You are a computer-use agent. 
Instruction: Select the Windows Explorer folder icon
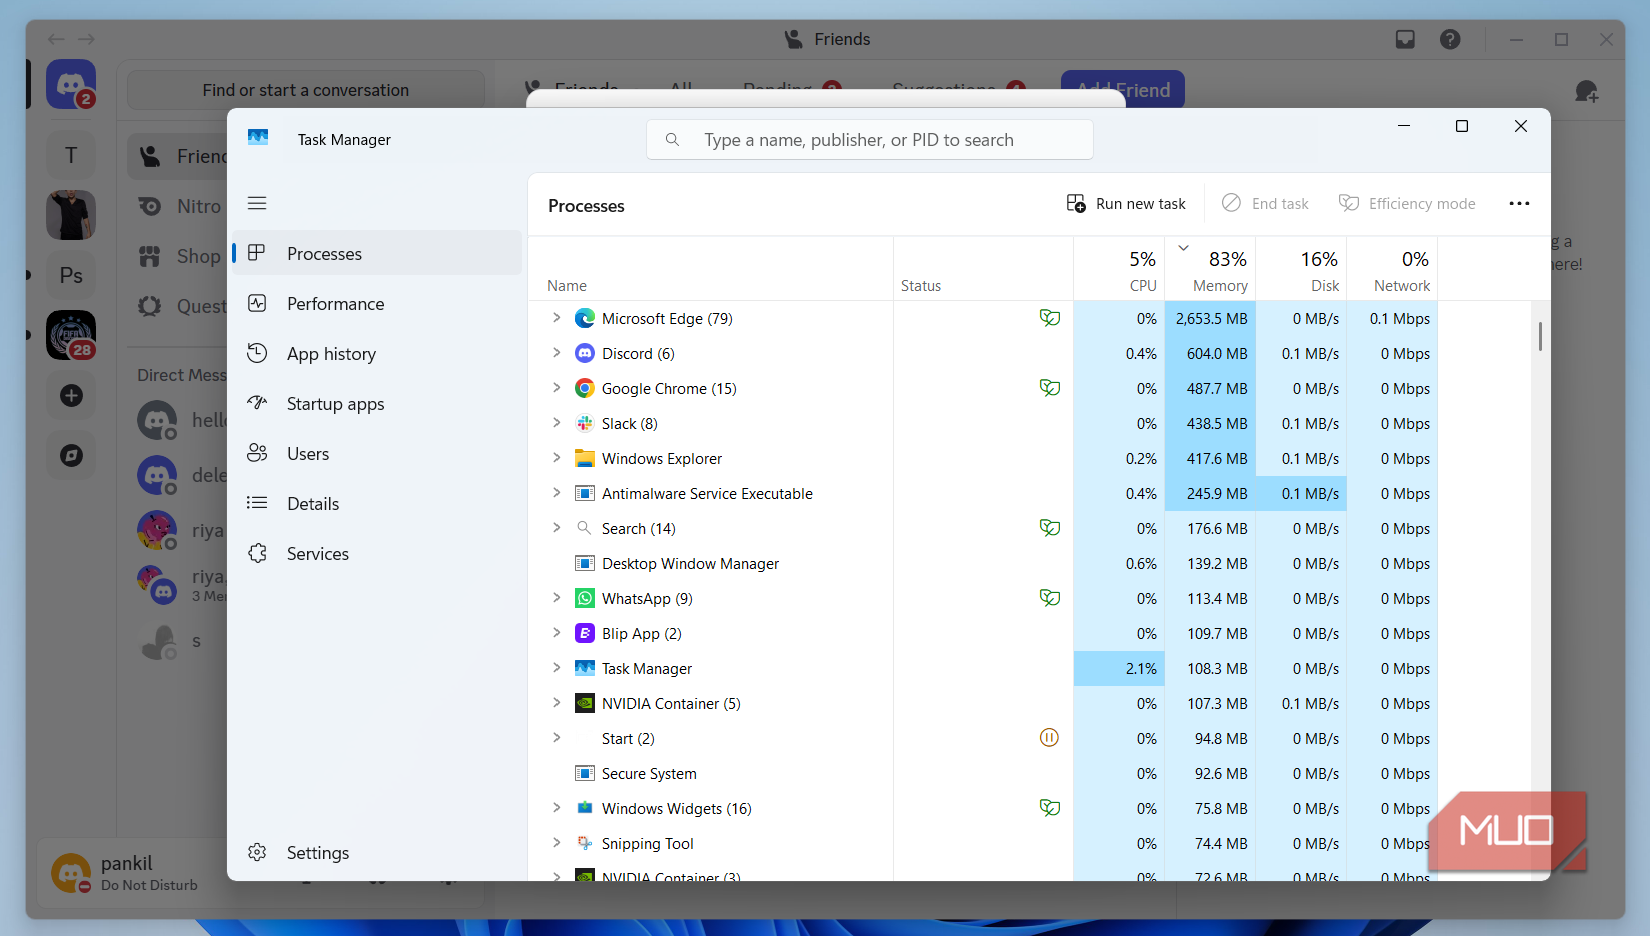coord(585,458)
